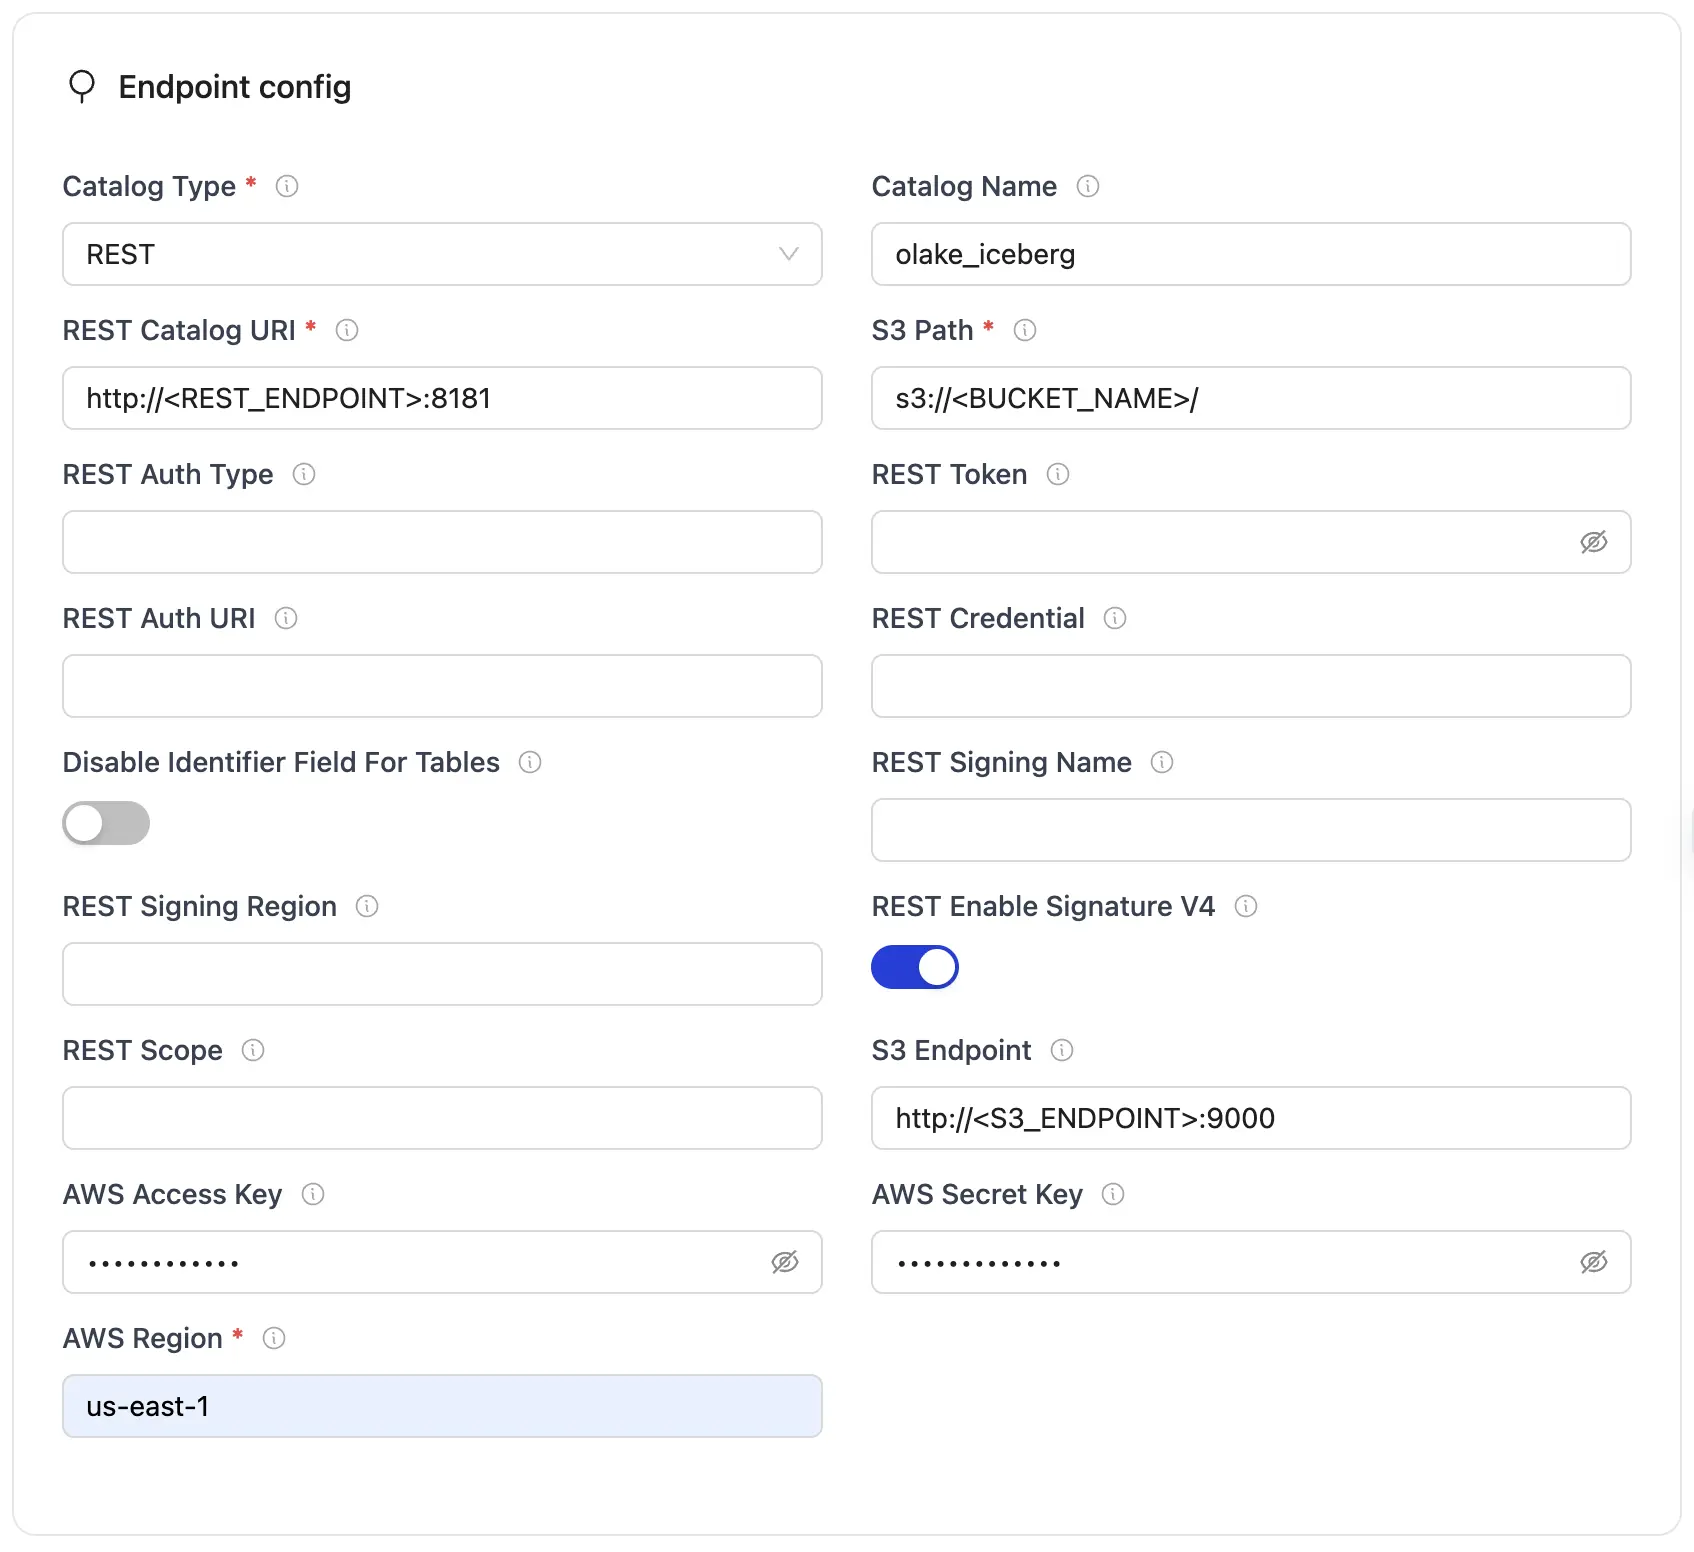This screenshot has width=1694, height=1552.
Task: Click the info icon beside S3 Path
Action: pyautogui.click(x=1025, y=330)
